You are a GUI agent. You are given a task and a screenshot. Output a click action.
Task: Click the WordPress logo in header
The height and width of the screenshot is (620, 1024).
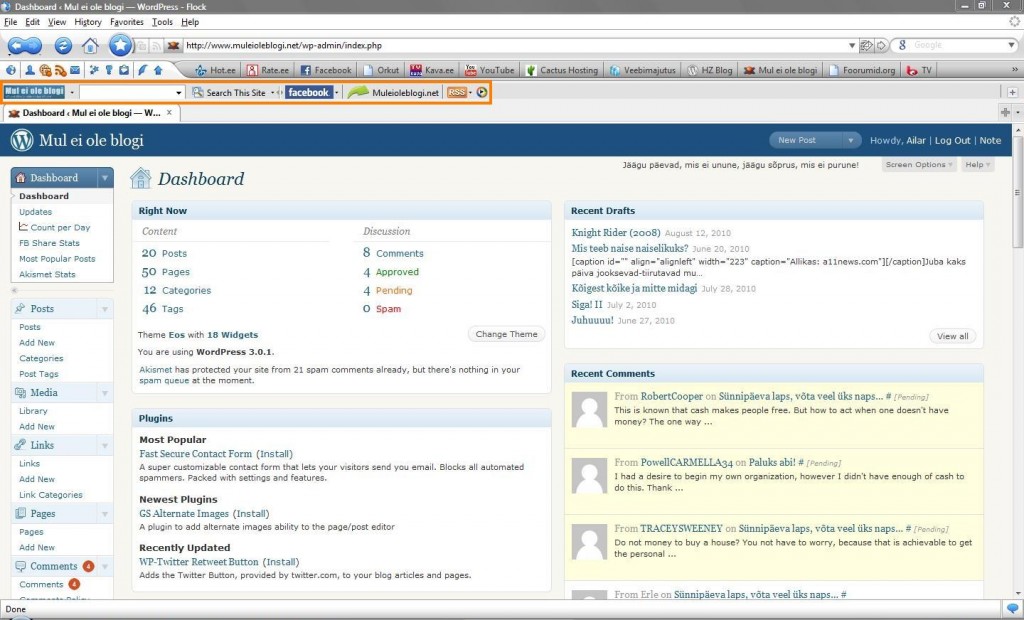(22, 141)
